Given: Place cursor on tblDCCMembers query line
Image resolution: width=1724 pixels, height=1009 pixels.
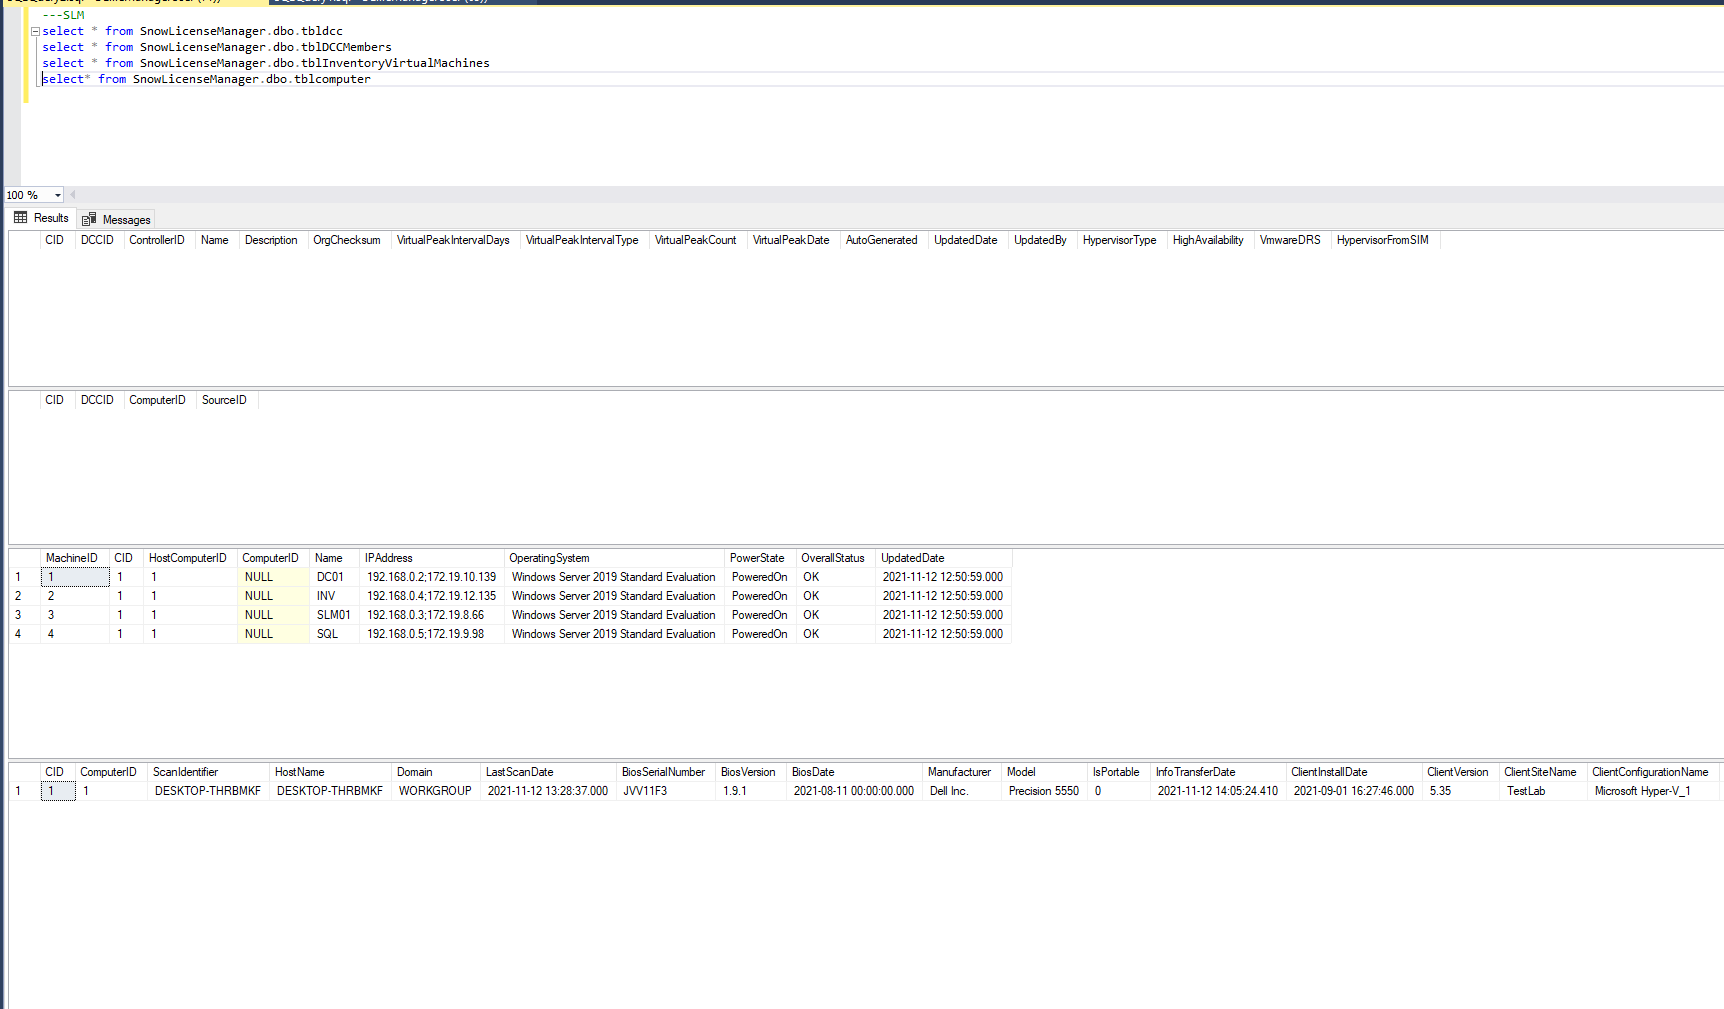Looking at the screenshot, I should pyautogui.click(x=217, y=47).
